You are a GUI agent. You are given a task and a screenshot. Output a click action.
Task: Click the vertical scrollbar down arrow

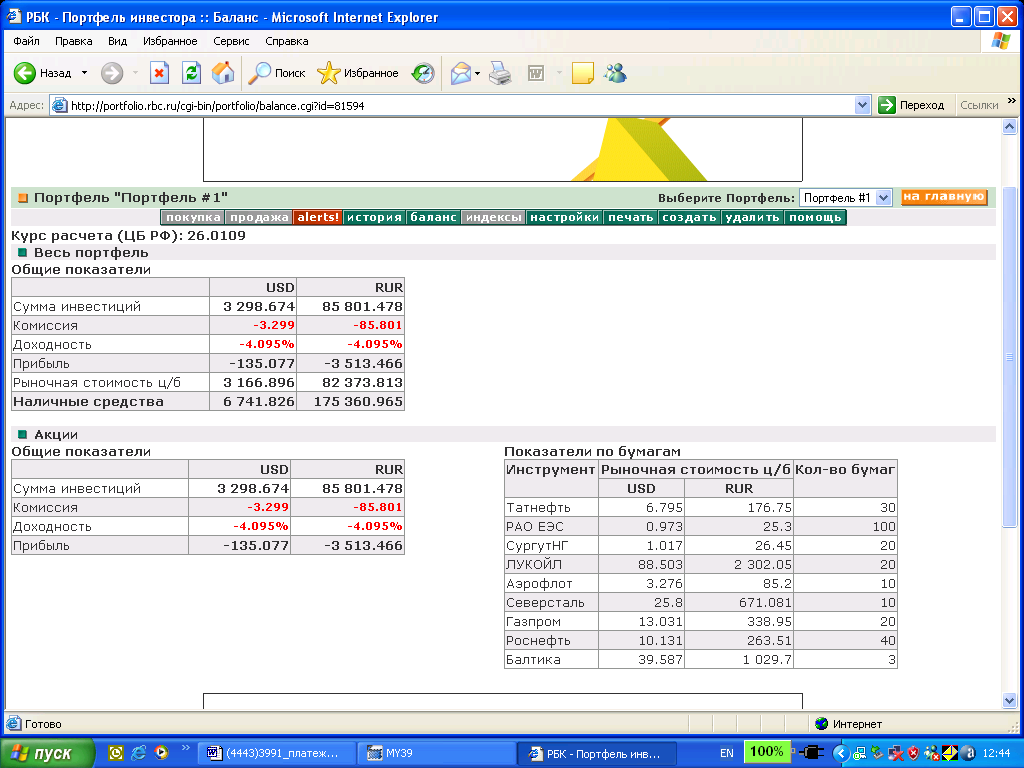click(1009, 701)
